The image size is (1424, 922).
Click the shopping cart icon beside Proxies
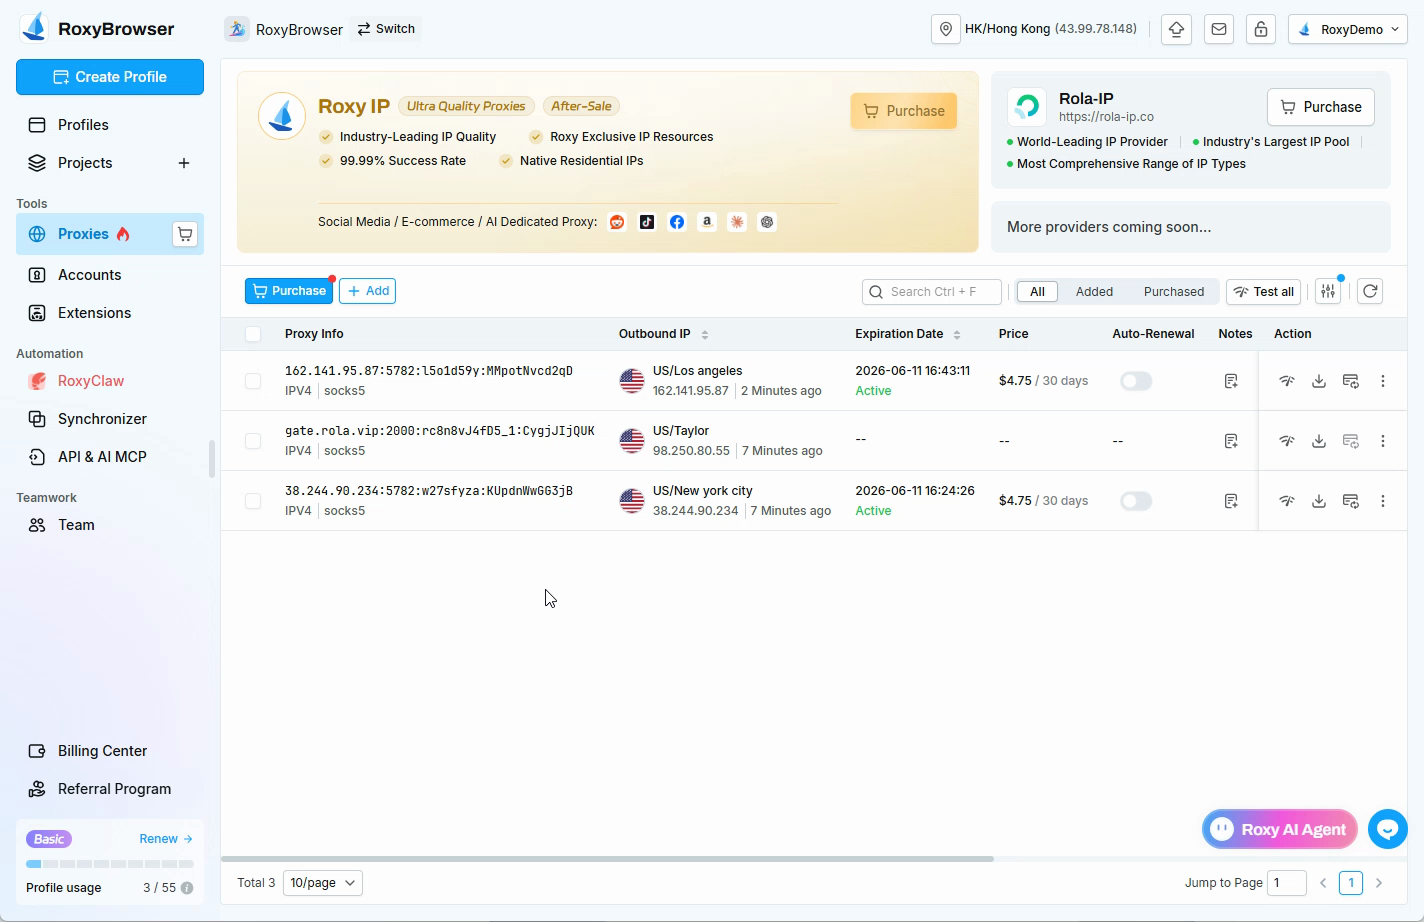[x=185, y=234]
